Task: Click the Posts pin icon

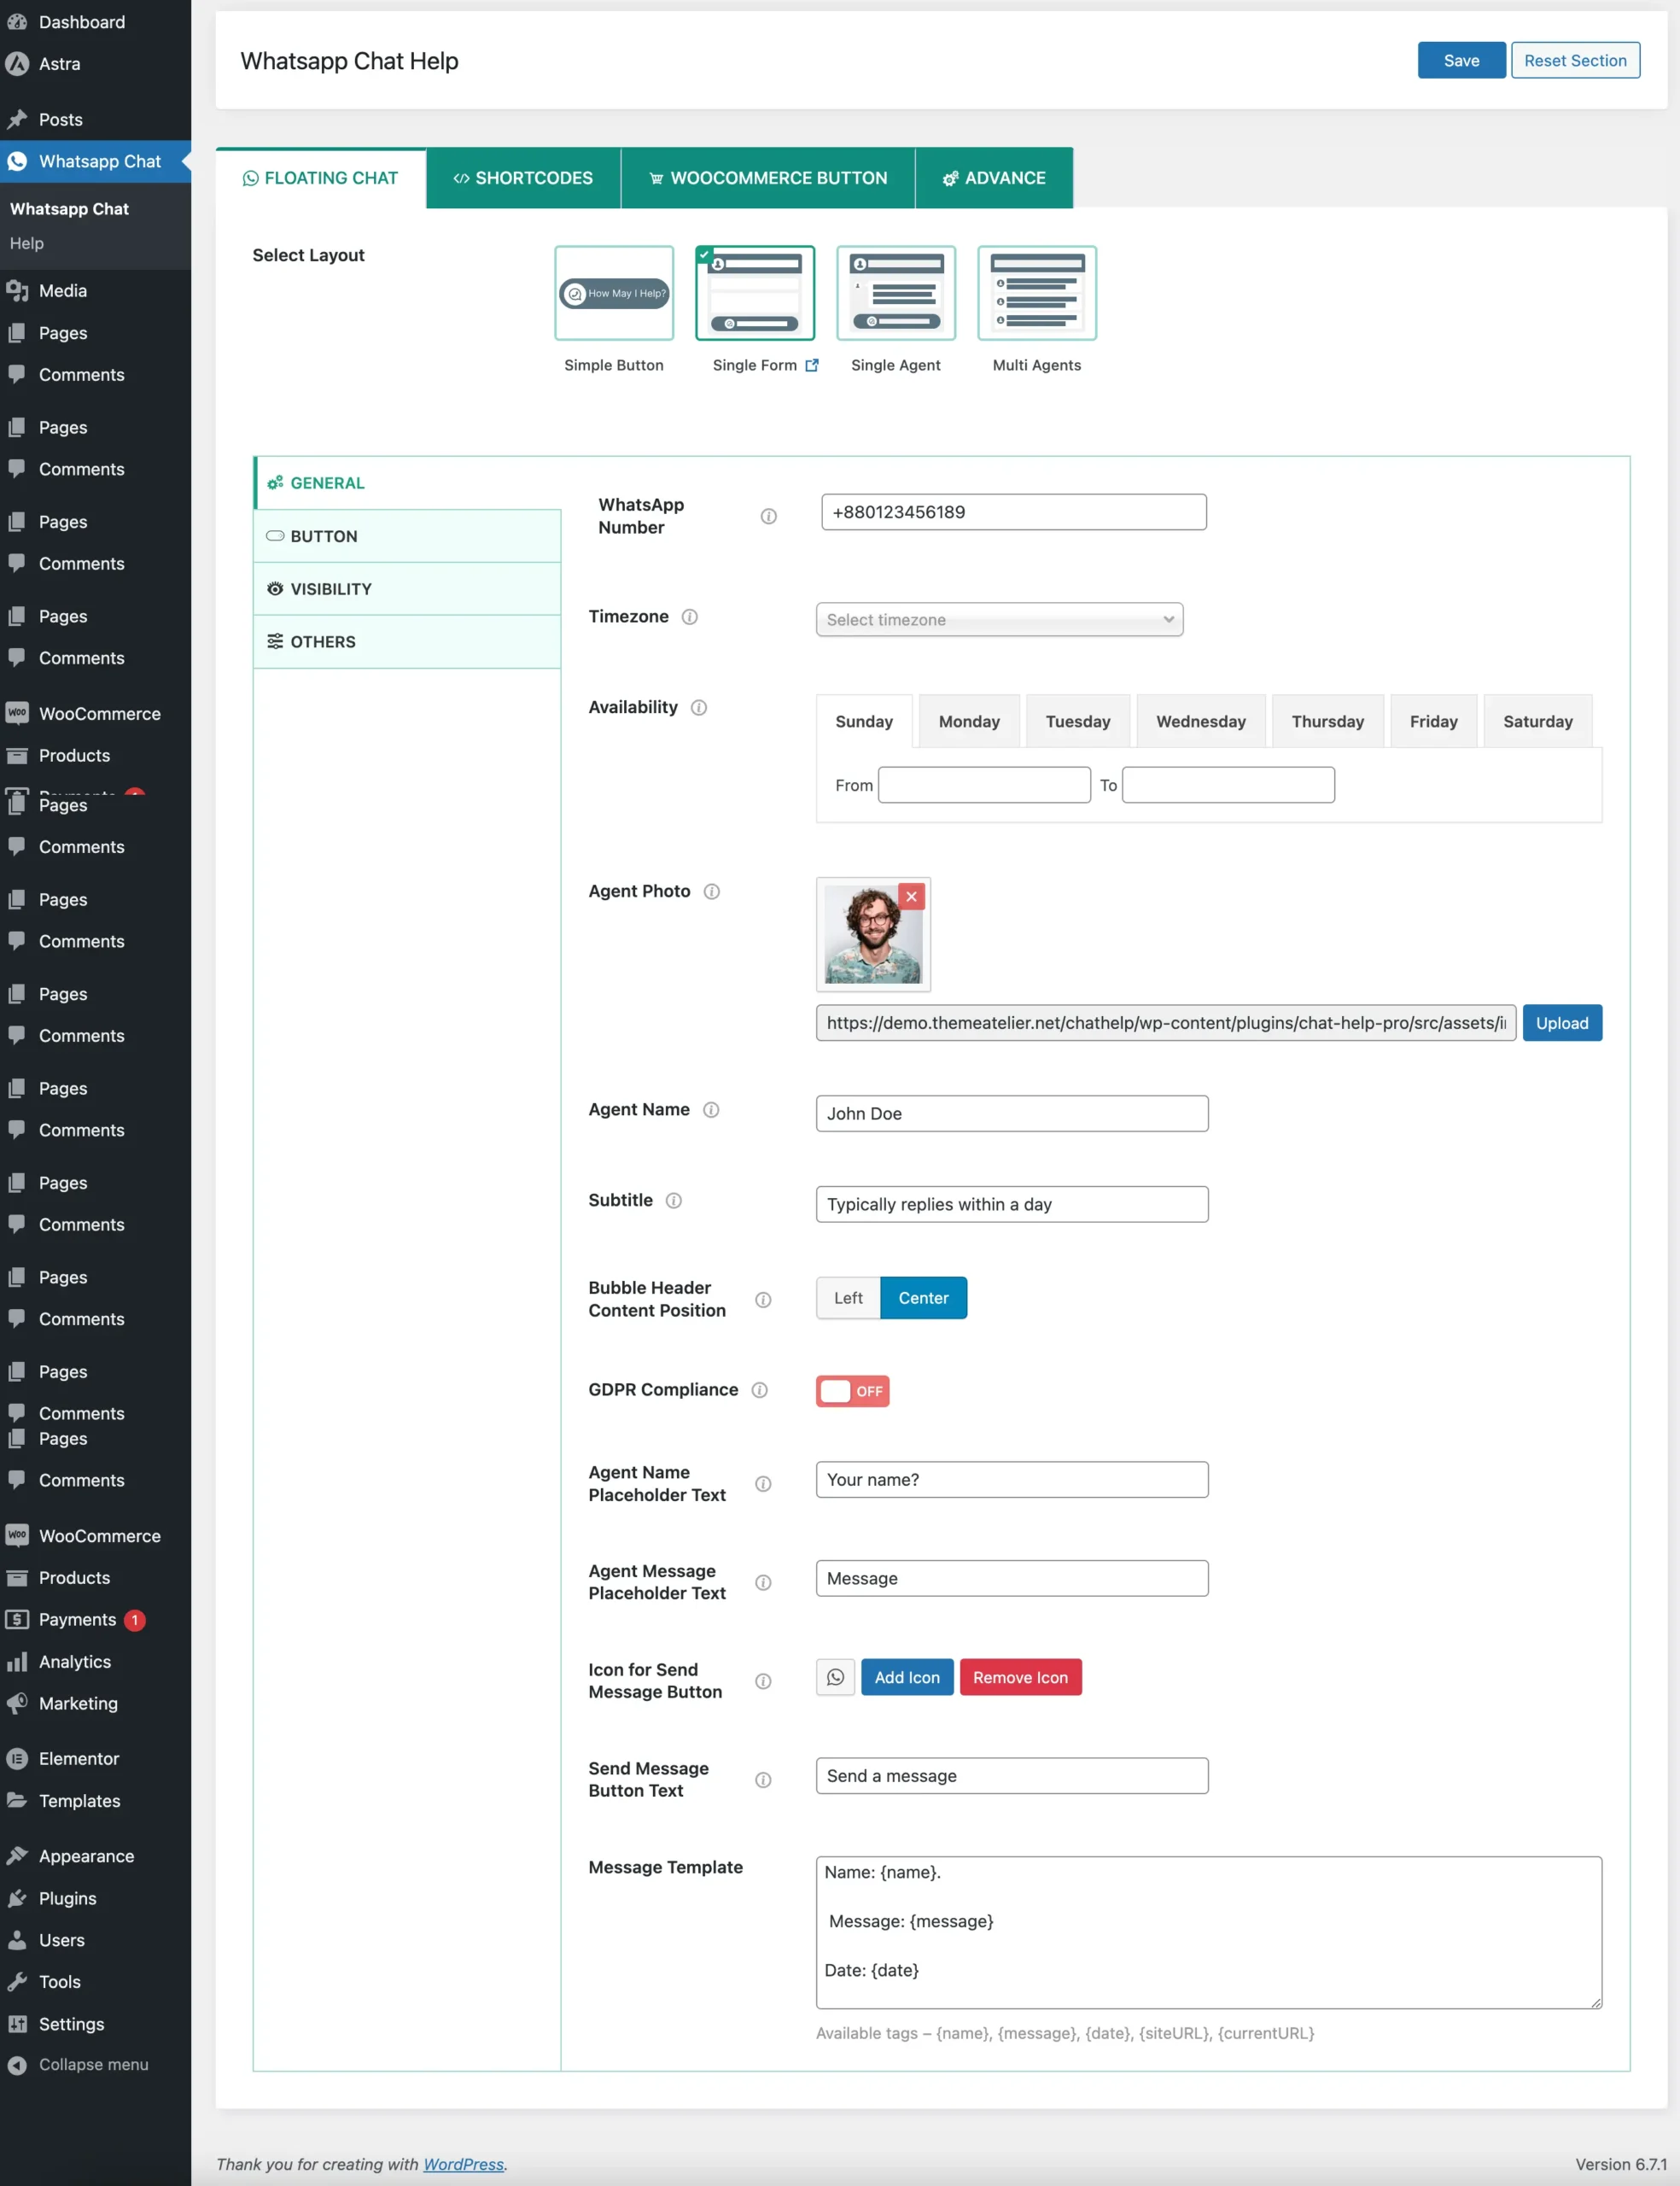Action: (17, 120)
